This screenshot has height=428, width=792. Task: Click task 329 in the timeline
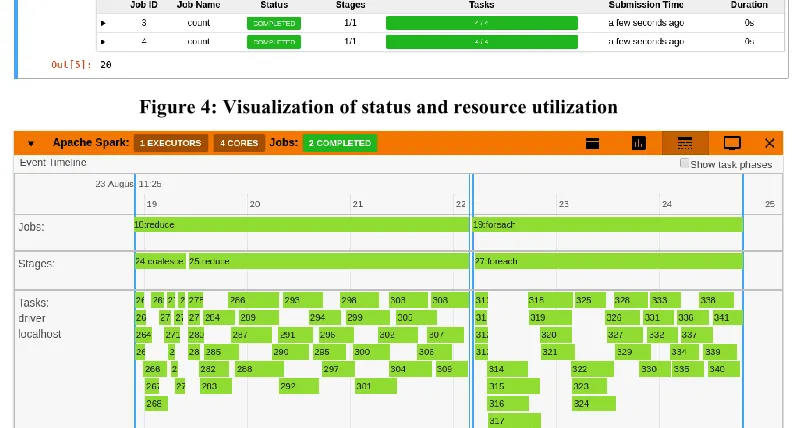point(632,352)
